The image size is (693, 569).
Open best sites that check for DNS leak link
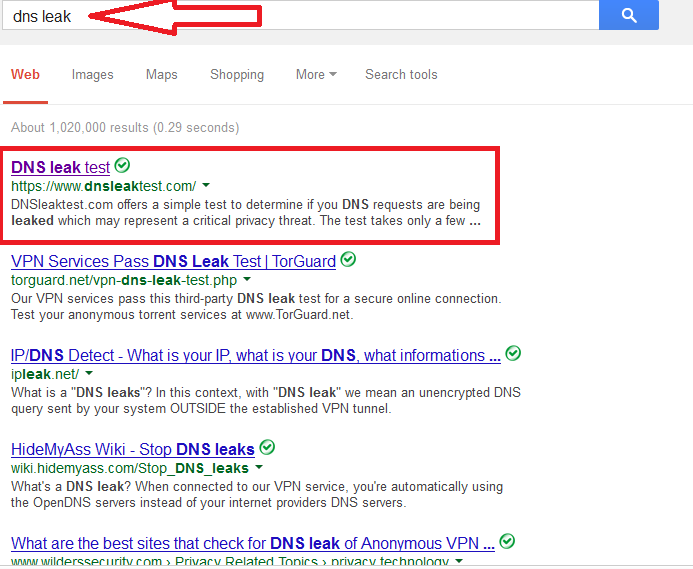click(x=253, y=543)
